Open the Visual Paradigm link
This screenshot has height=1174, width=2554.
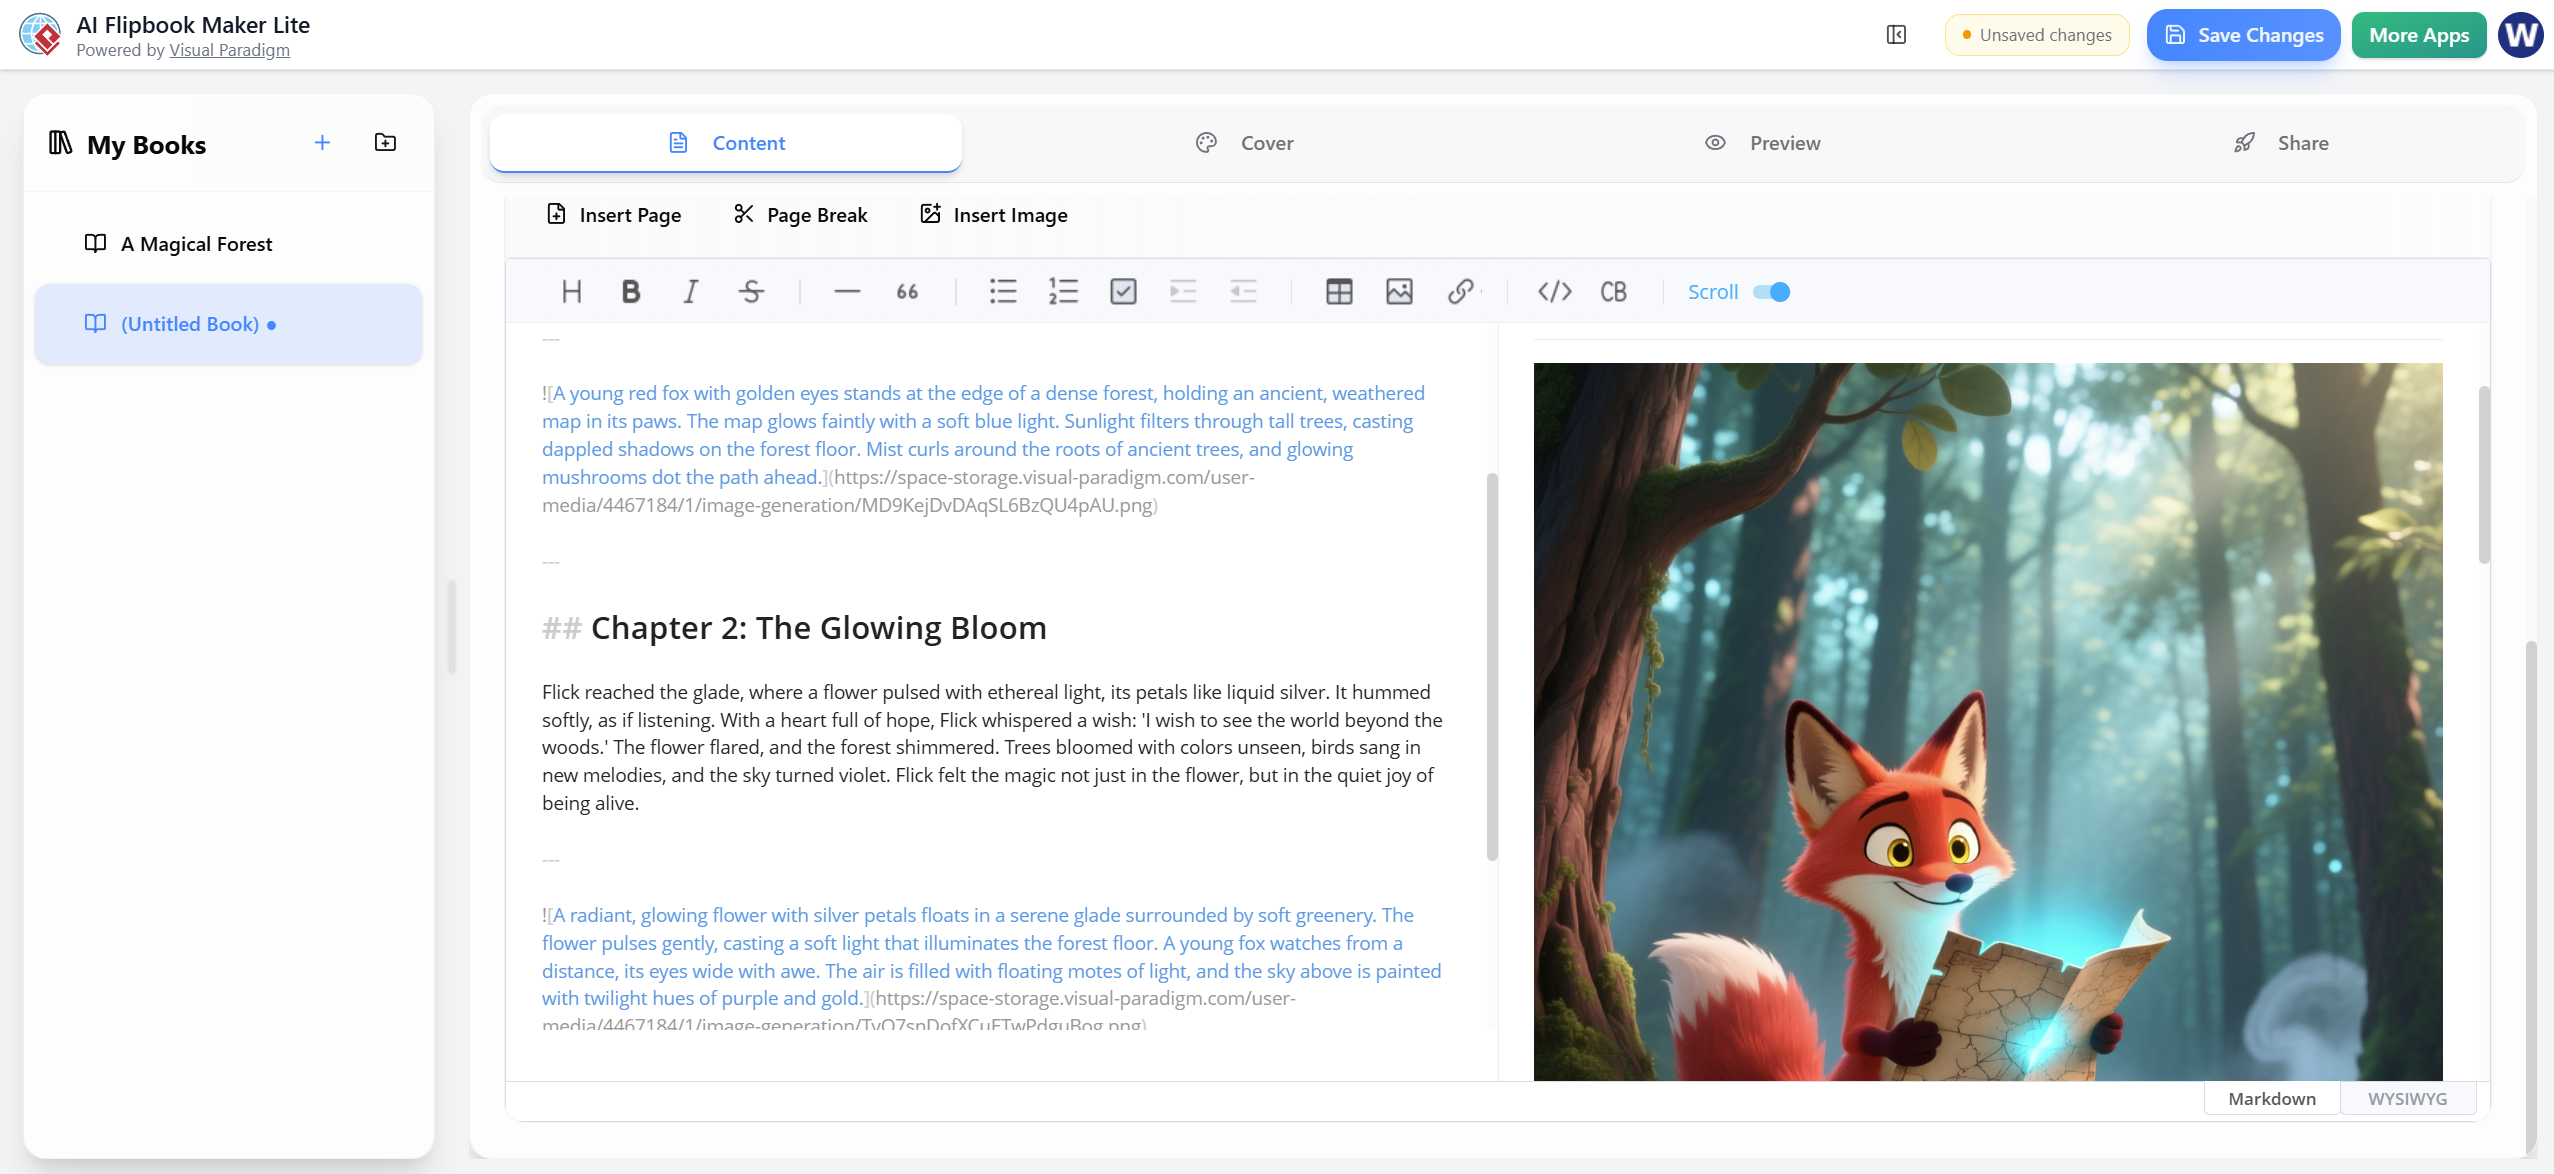pyautogui.click(x=229, y=50)
